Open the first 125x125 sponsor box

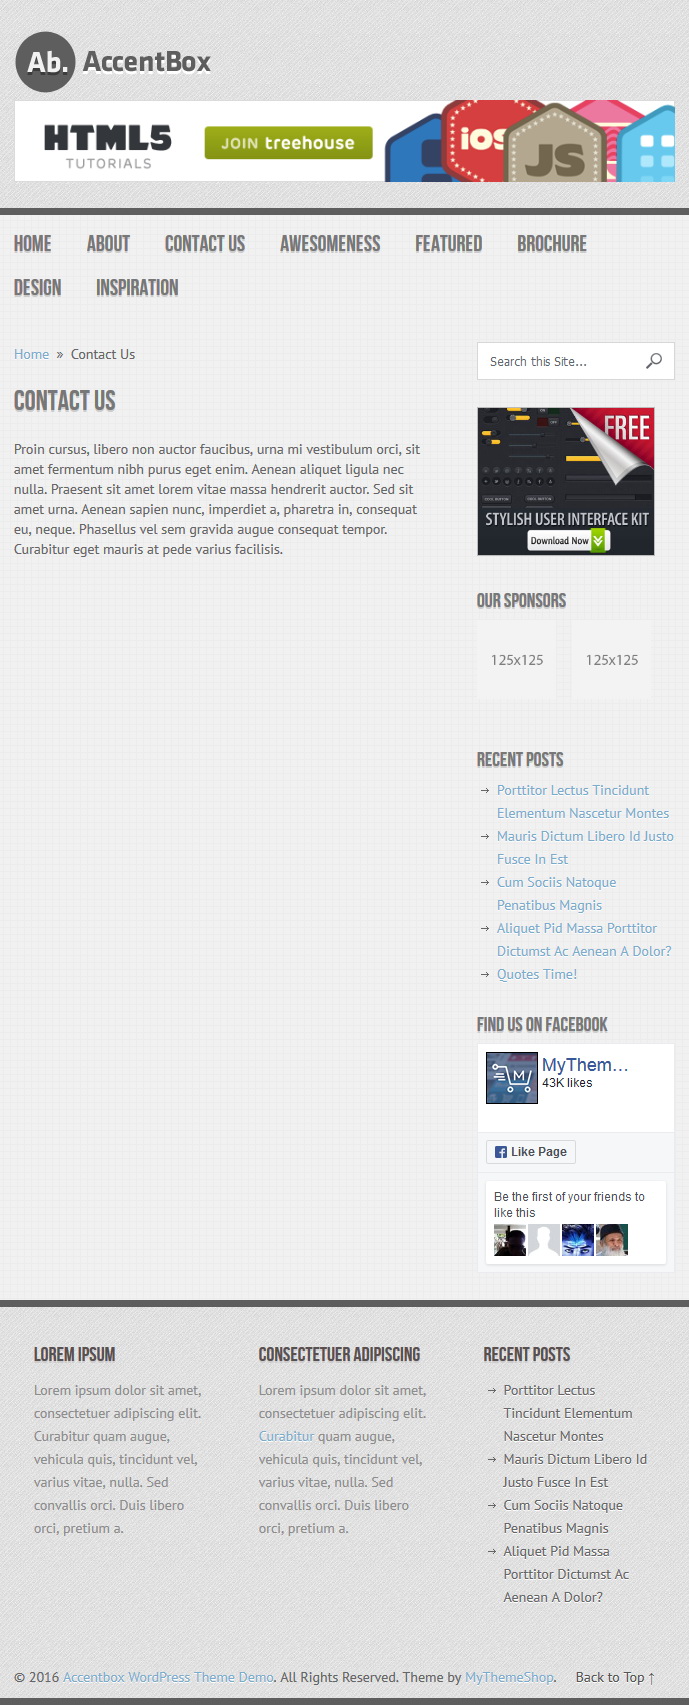(517, 660)
